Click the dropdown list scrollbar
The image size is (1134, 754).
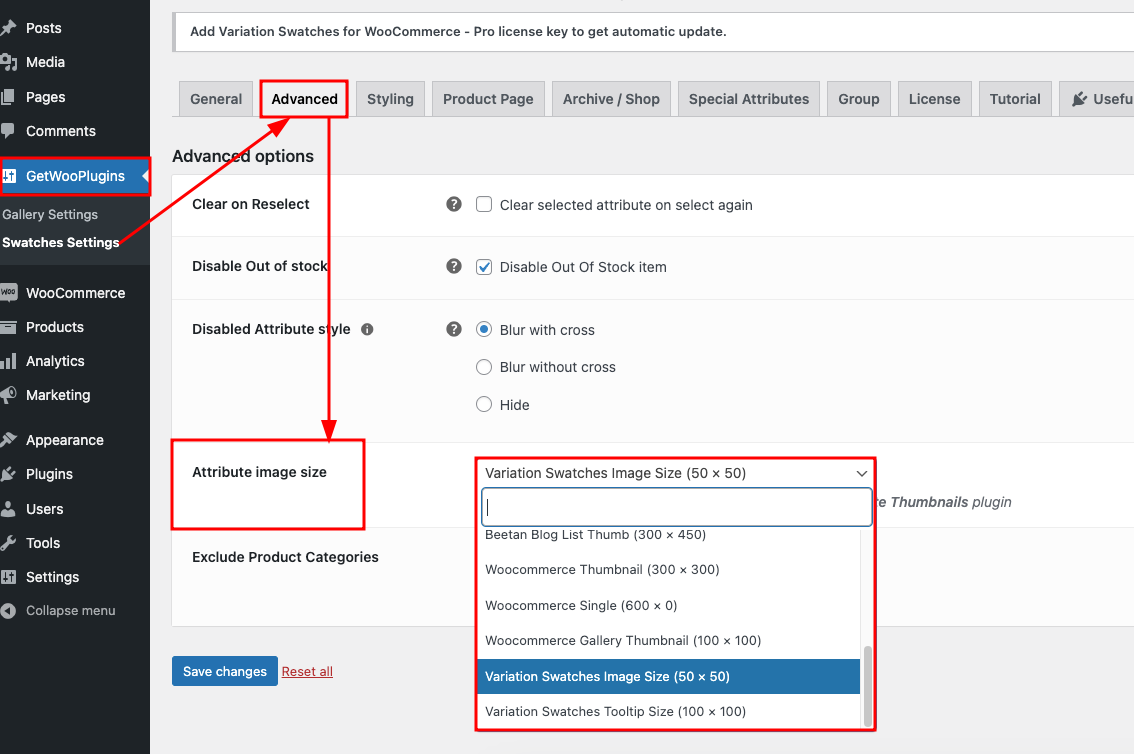pyautogui.click(x=867, y=687)
